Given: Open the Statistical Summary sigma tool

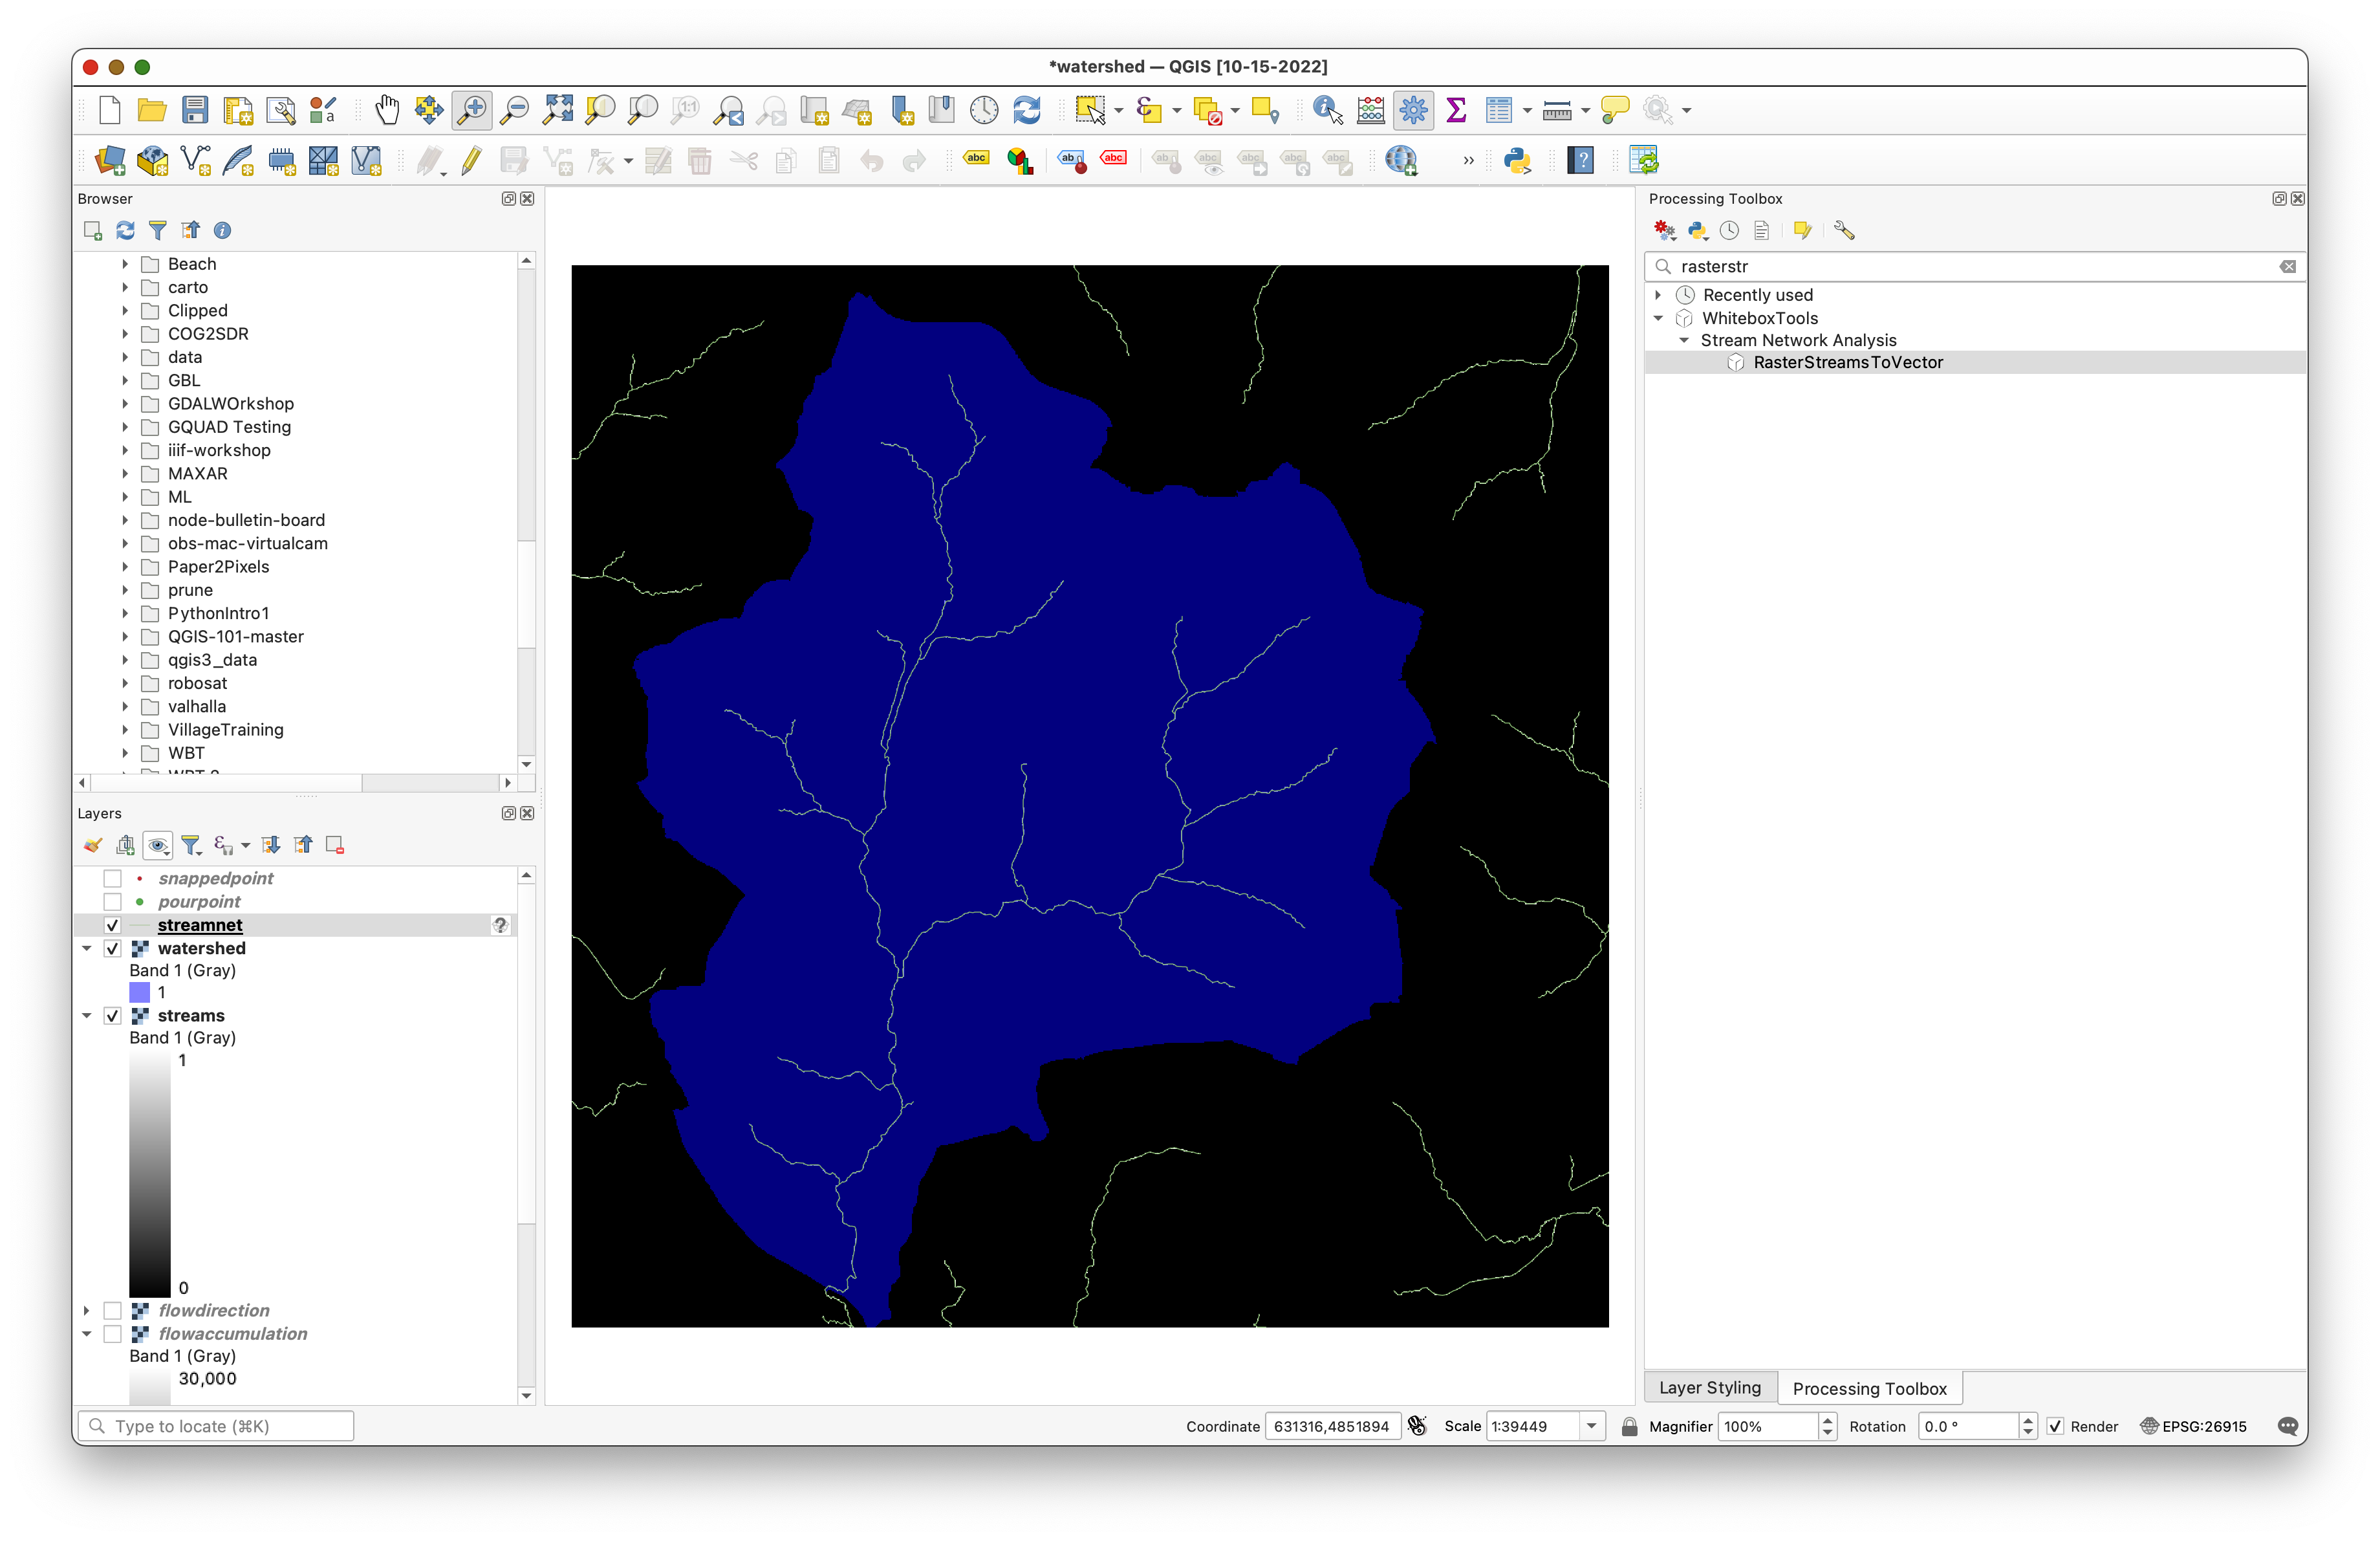Looking at the screenshot, I should click(x=1456, y=110).
